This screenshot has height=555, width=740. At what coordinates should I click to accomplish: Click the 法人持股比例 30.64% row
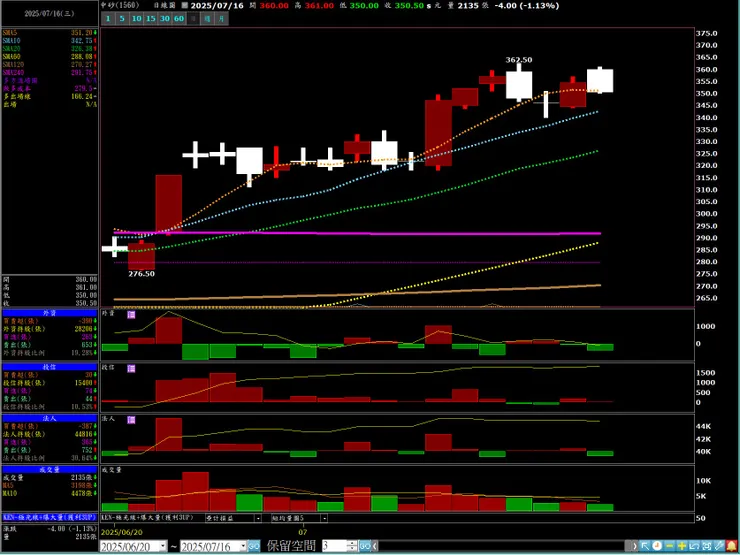[x=50, y=458]
